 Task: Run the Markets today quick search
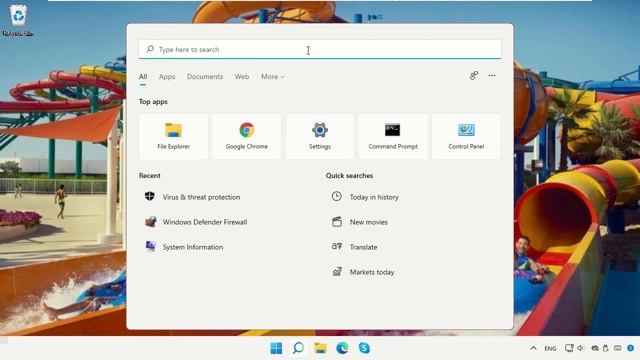tap(363, 272)
